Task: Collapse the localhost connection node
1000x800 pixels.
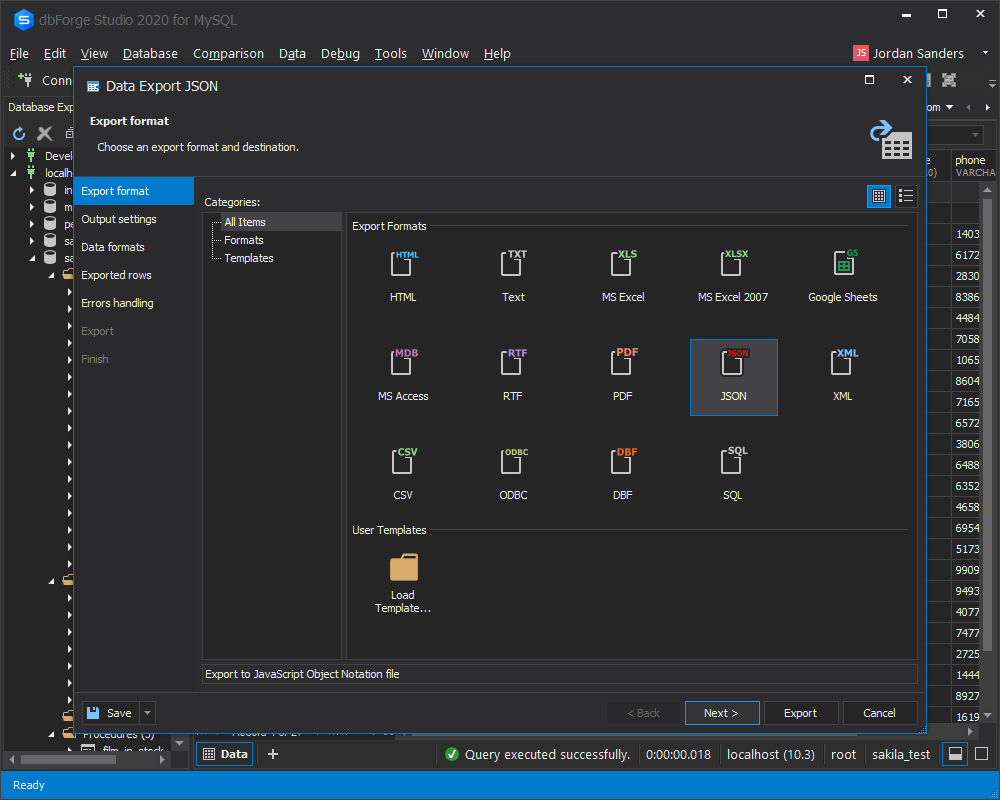Action: pos(13,173)
